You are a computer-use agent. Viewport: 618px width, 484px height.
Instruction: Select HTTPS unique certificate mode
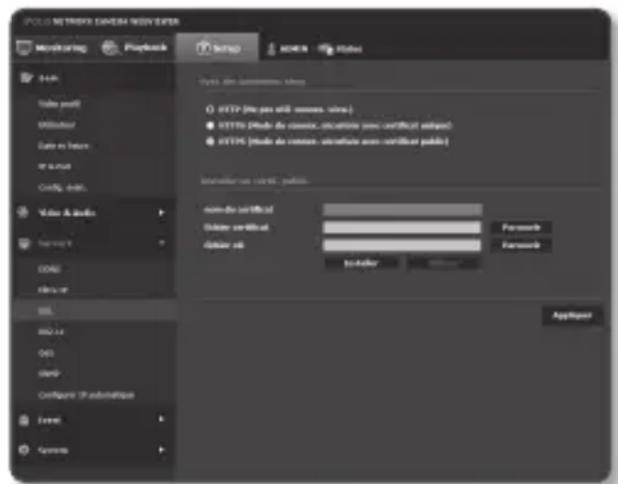tap(210, 125)
